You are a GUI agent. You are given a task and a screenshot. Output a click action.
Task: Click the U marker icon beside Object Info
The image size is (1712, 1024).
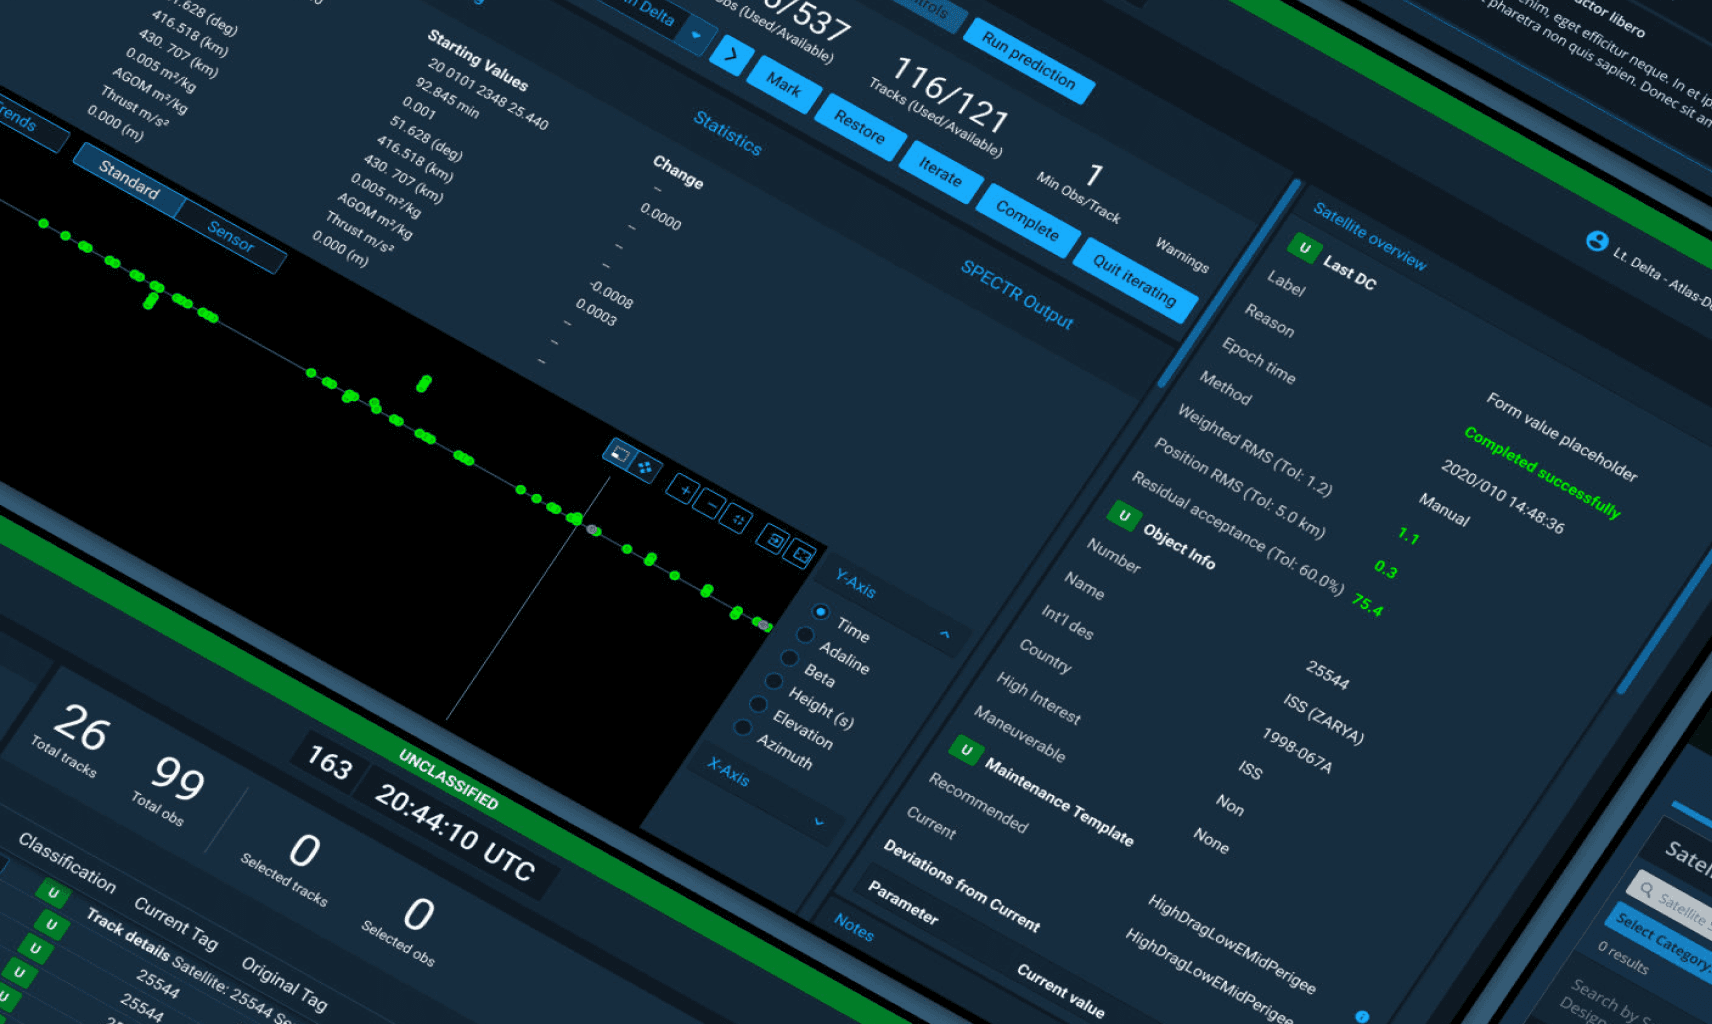click(1124, 516)
